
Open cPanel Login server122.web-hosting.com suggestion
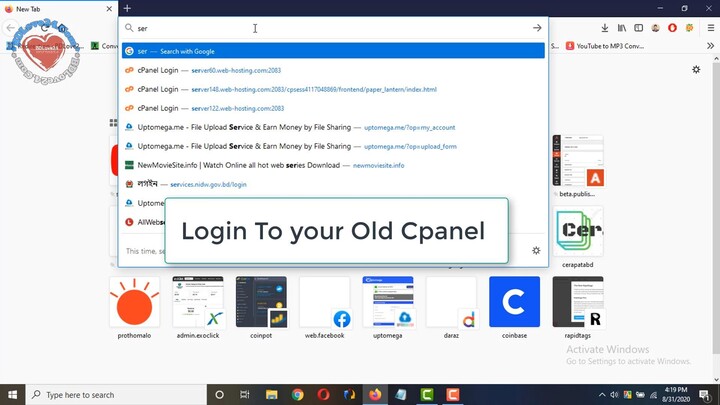(x=333, y=108)
